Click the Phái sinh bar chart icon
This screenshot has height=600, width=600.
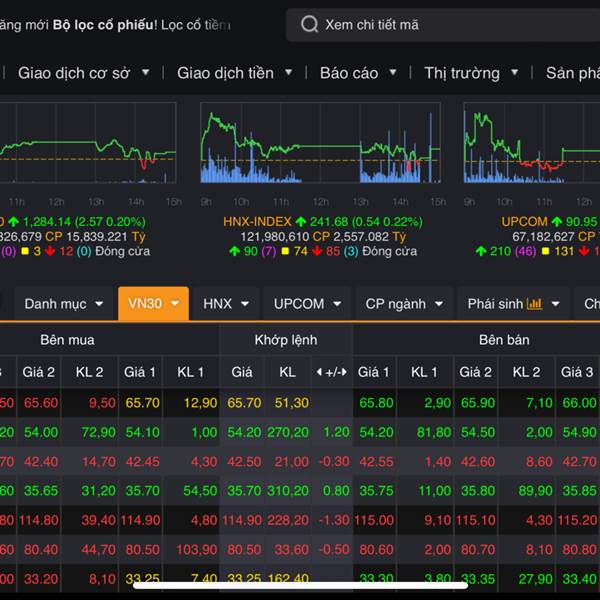click(534, 303)
